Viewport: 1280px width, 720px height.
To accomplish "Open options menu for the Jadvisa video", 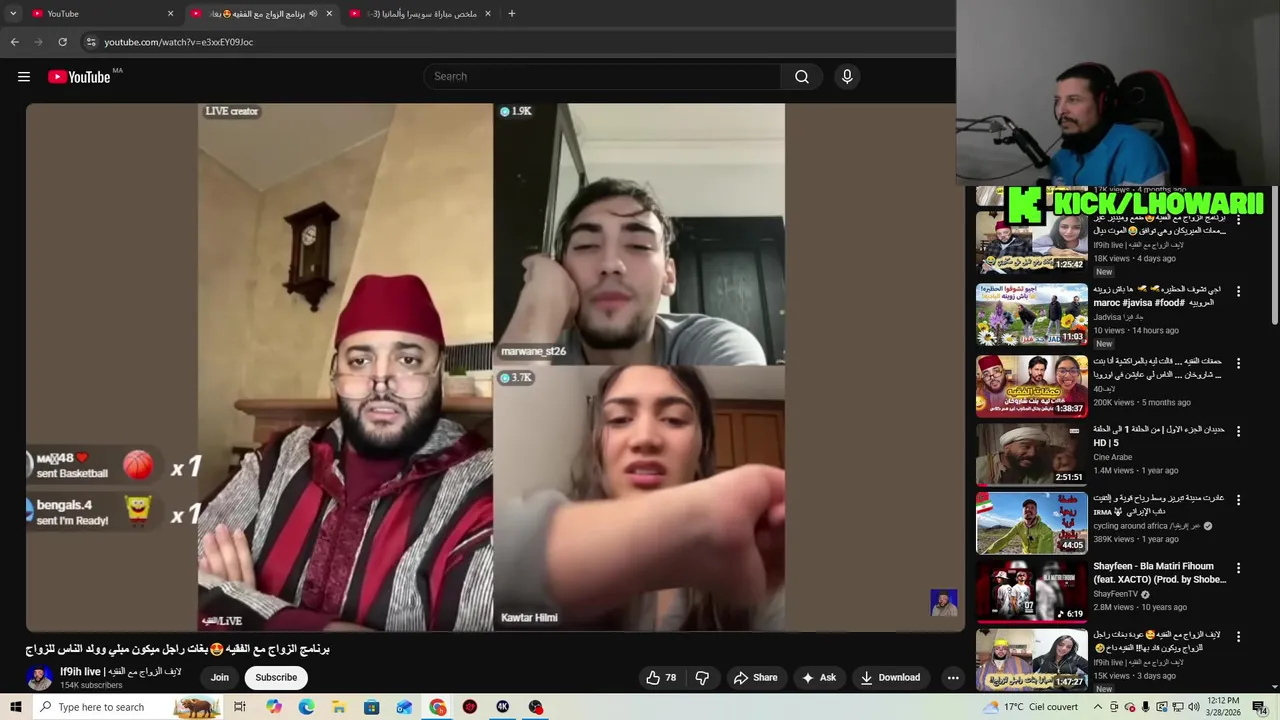I will coord(1238,291).
